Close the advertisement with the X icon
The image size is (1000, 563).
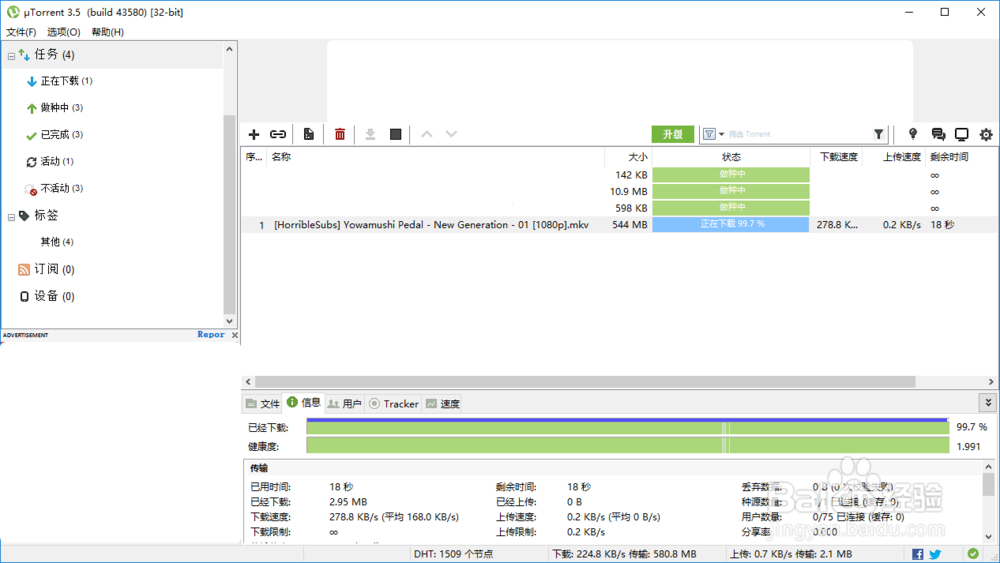[235, 335]
